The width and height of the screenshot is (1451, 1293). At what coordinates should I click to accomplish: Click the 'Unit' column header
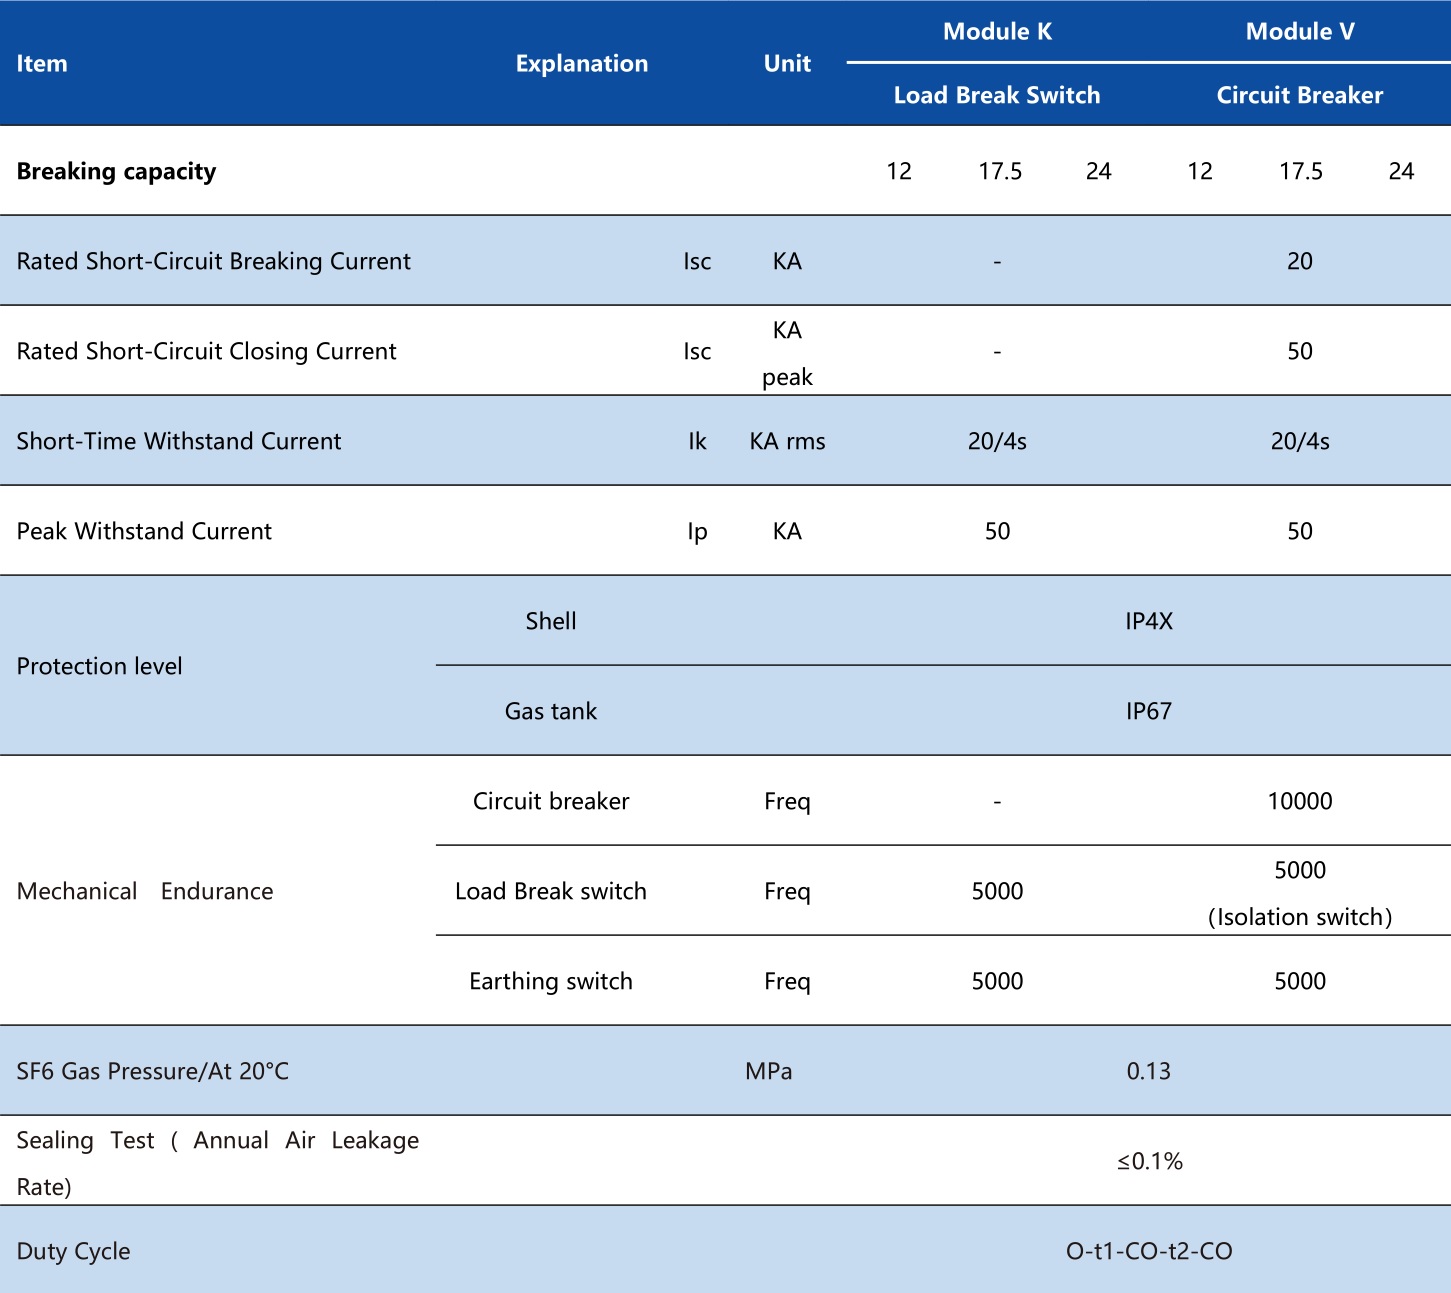[787, 63]
